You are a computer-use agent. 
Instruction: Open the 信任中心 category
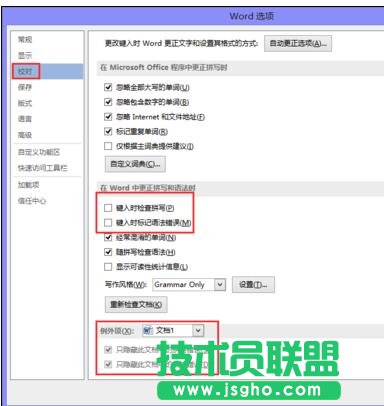click(32, 201)
